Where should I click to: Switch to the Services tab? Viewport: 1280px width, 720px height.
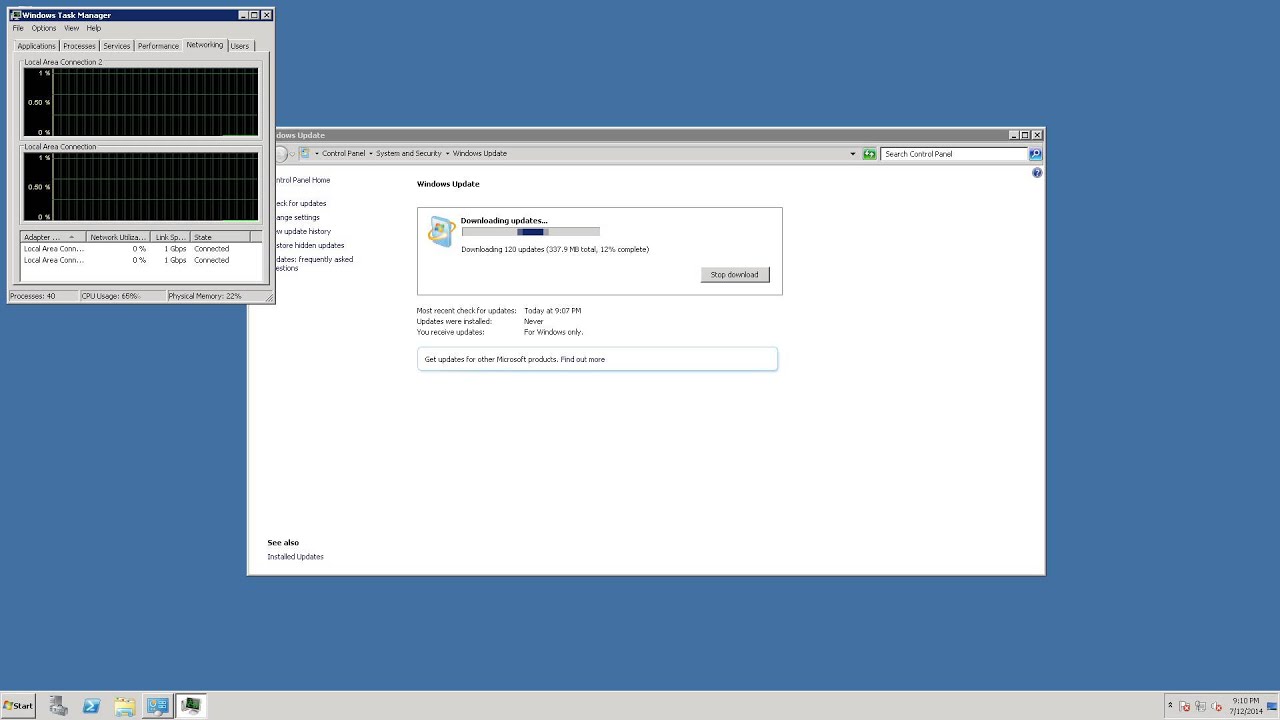[117, 46]
